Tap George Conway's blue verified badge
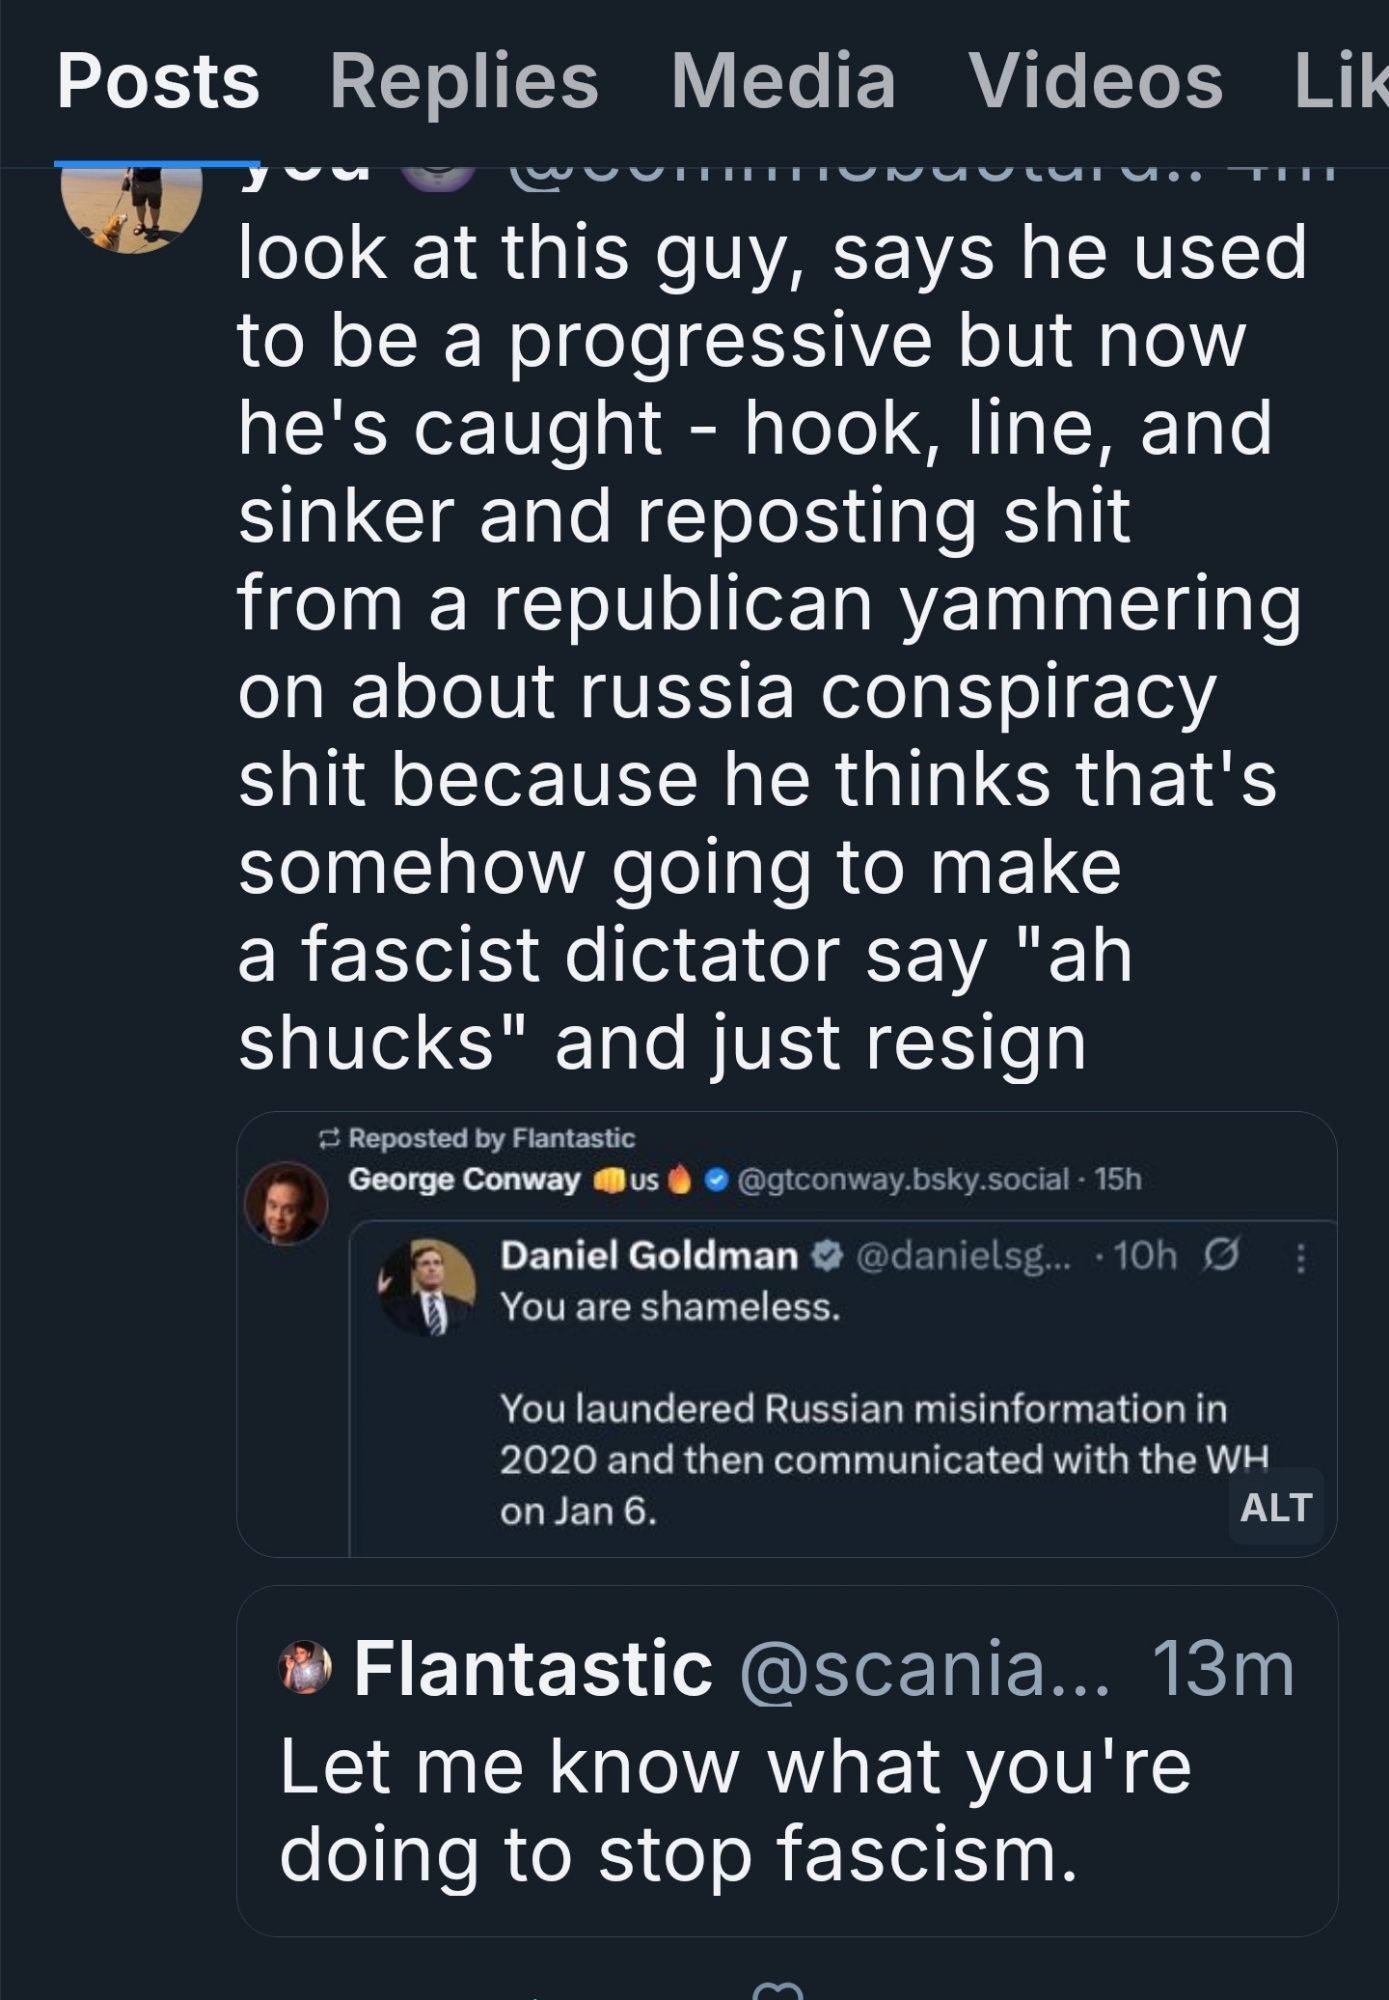The height and width of the screenshot is (2000, 1389). 715,1180
